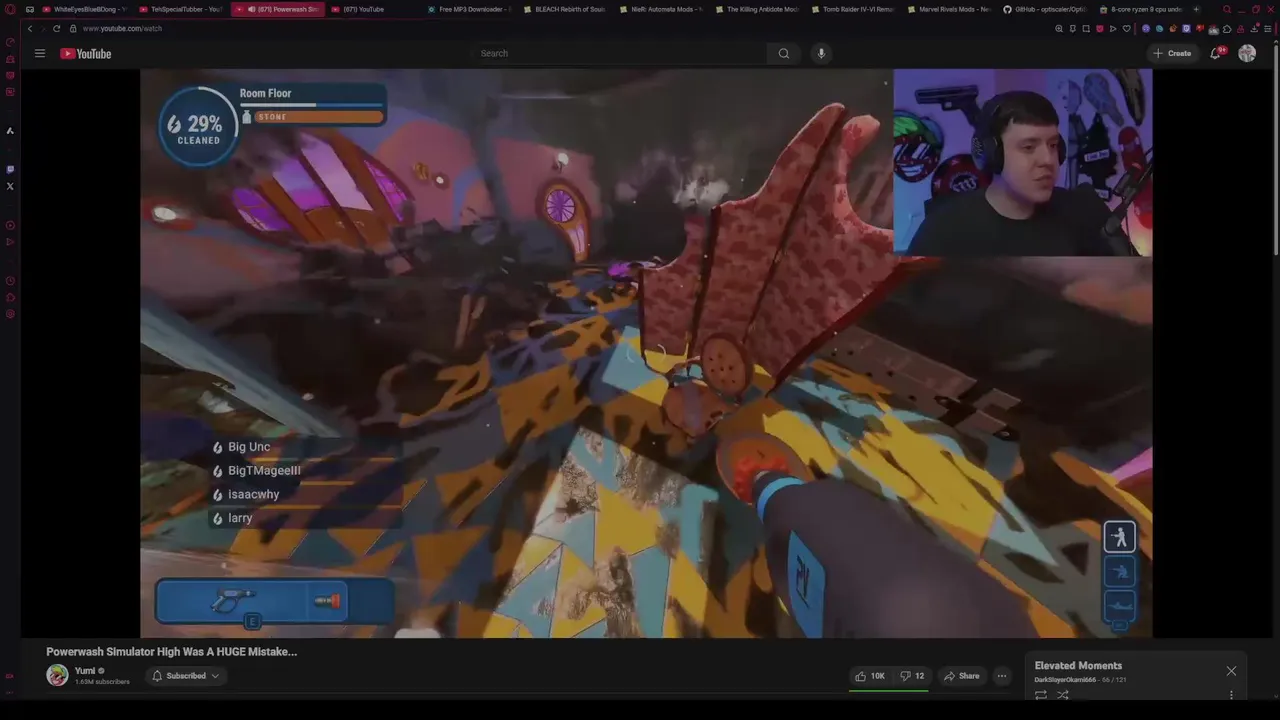Start voice search with the microphone

point(821,53)
